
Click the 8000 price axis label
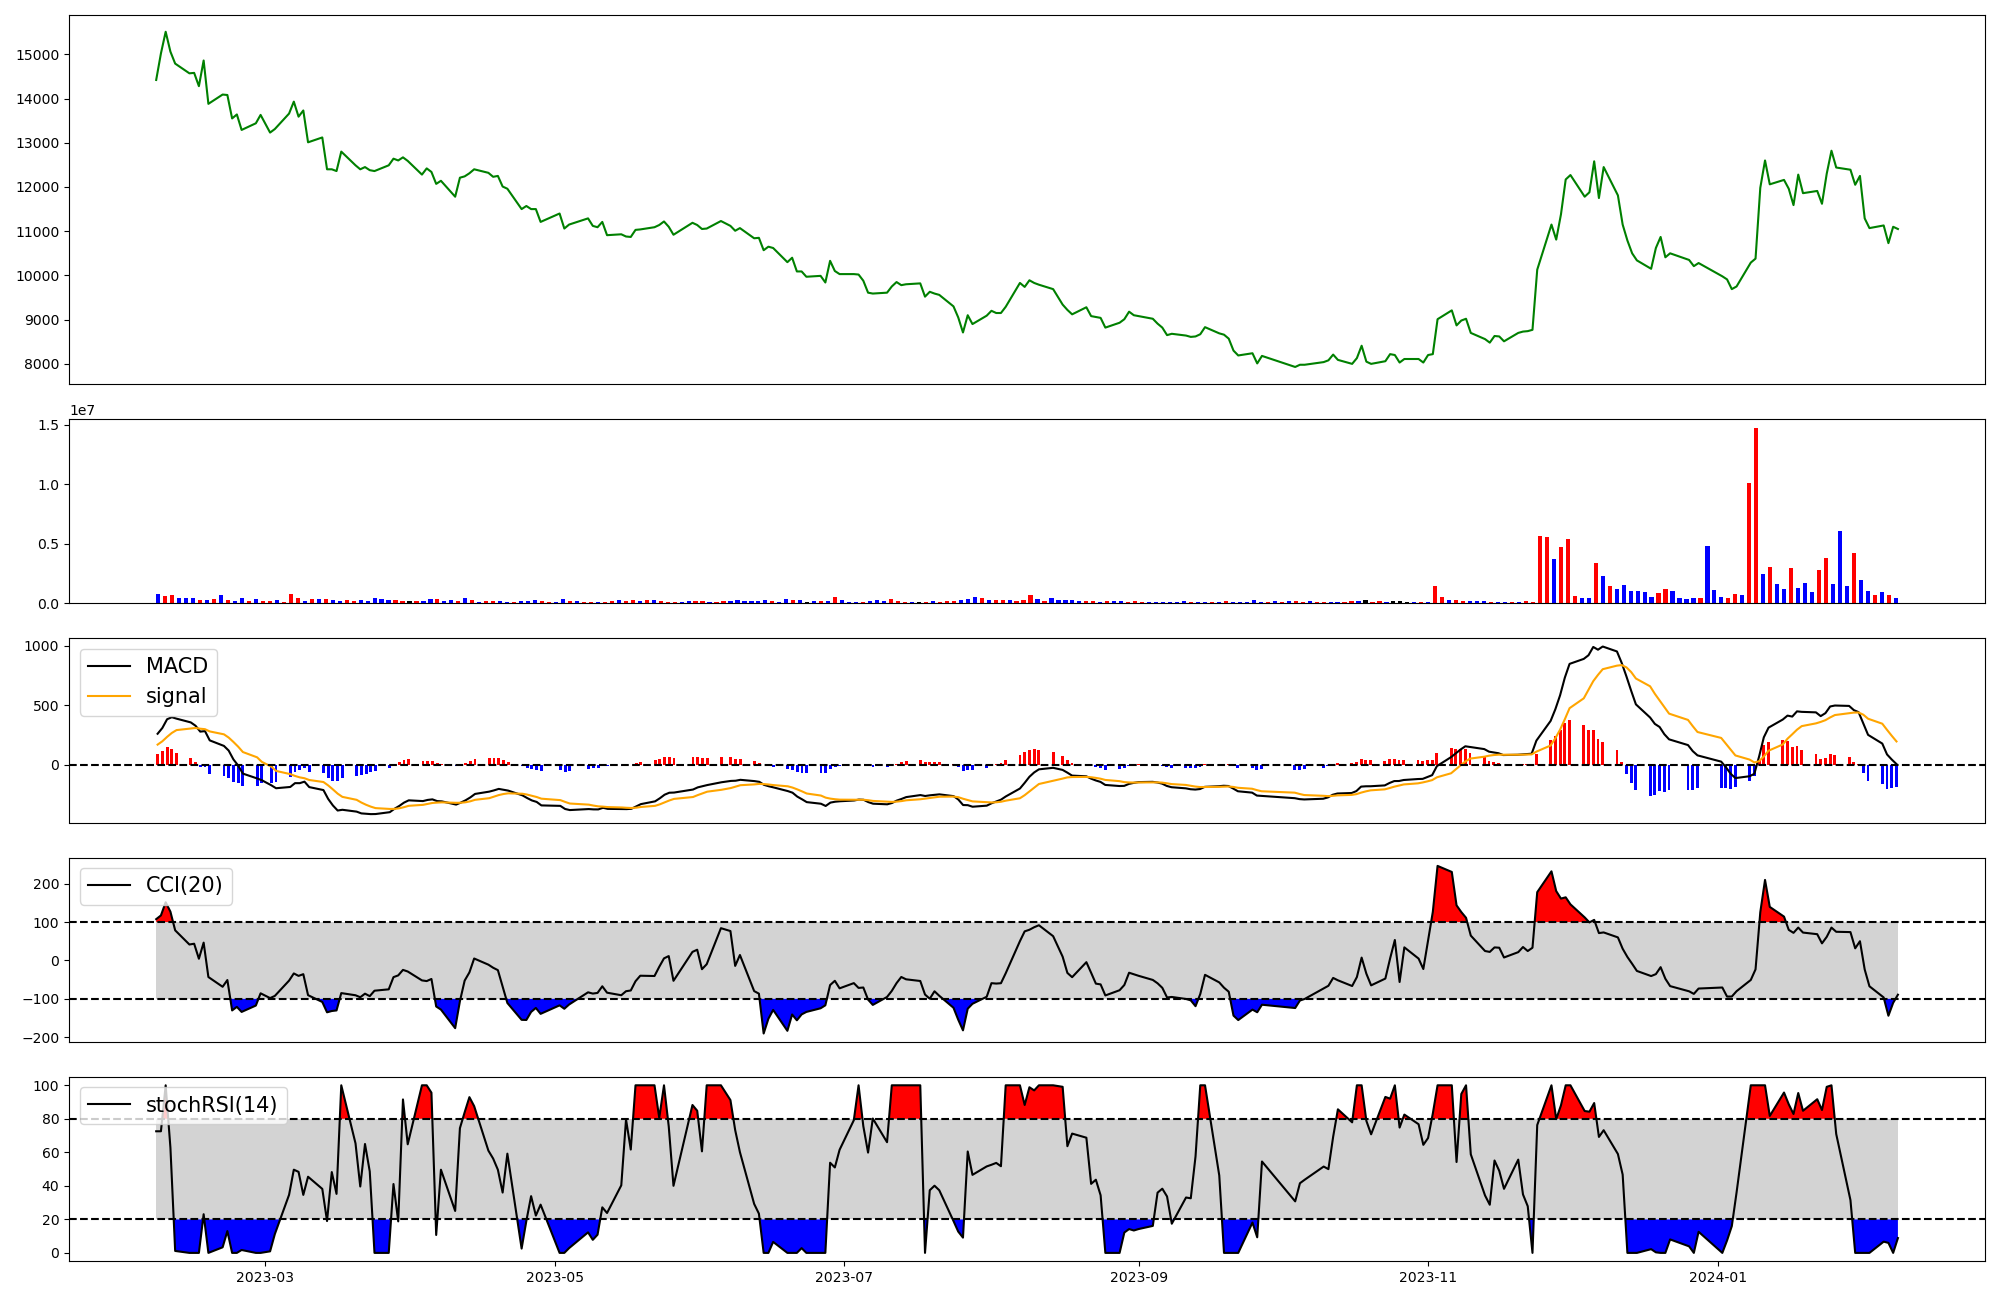click(x=41, y=364)
